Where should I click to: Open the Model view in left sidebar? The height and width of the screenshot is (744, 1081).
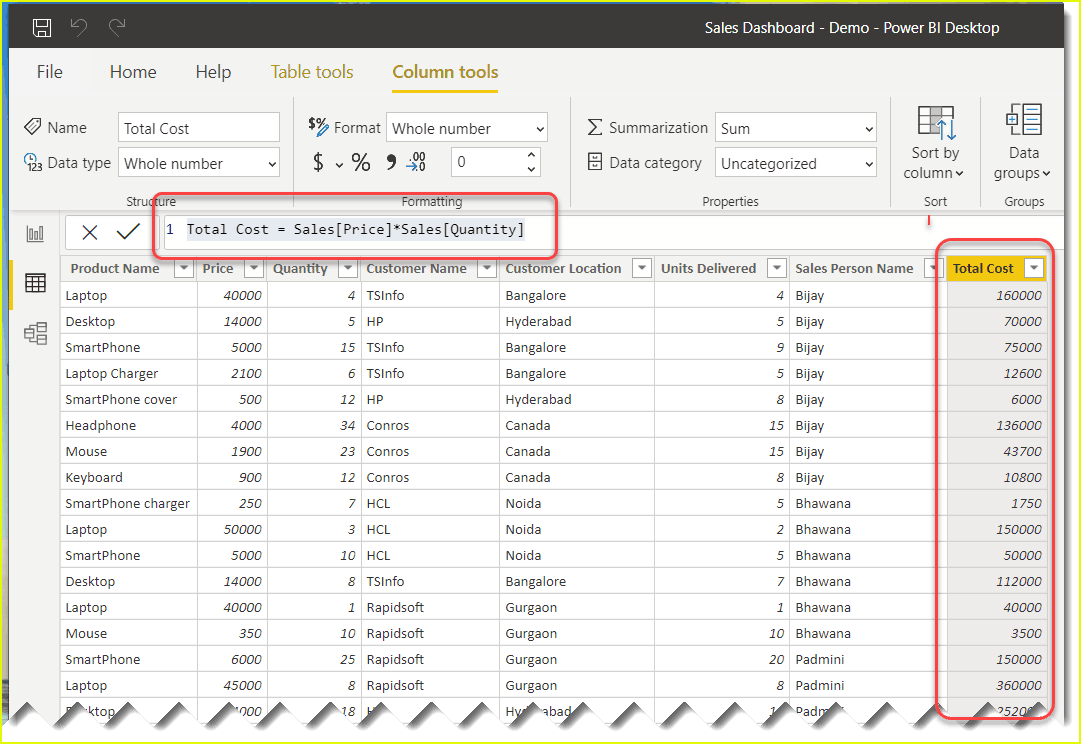click(35, 333)
